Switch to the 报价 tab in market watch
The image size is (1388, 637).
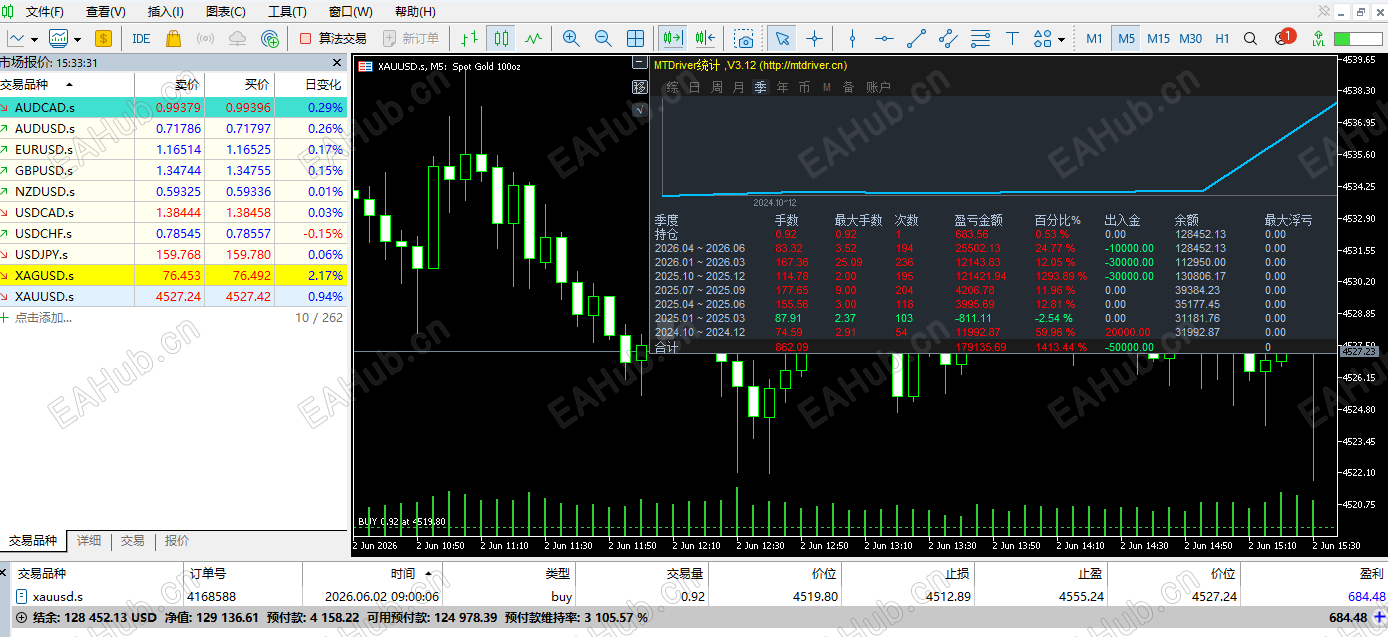click(177, 541)
